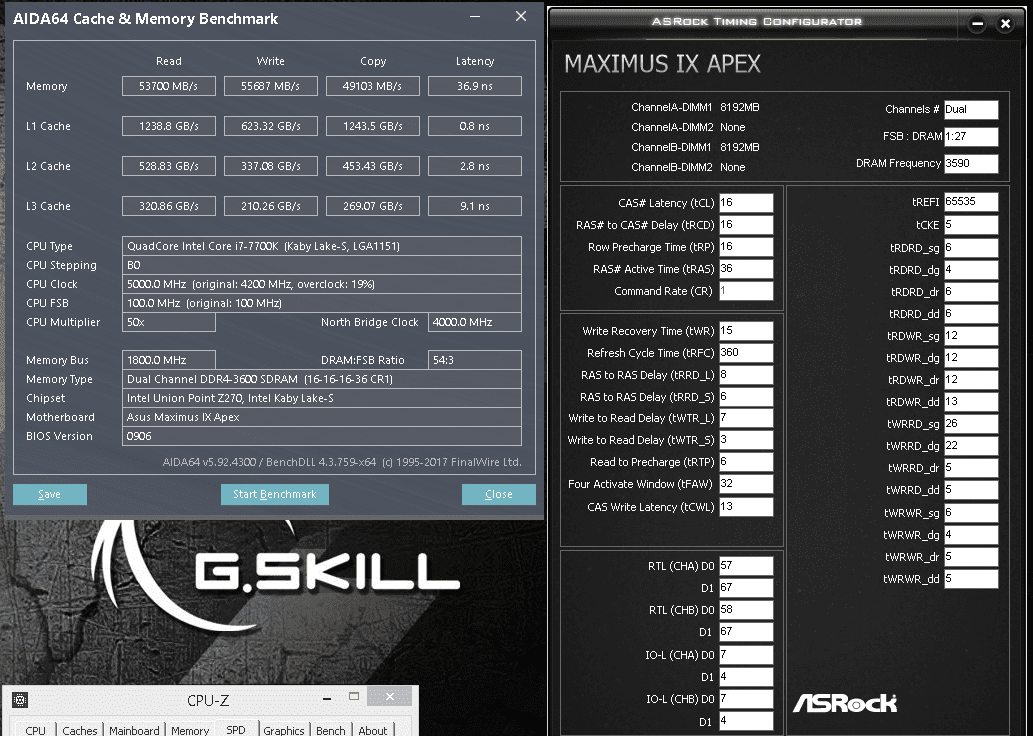The image size is (1033, 736).
Task: Click the tRRD_L field showing 8
Action: (x=746, y=375)
